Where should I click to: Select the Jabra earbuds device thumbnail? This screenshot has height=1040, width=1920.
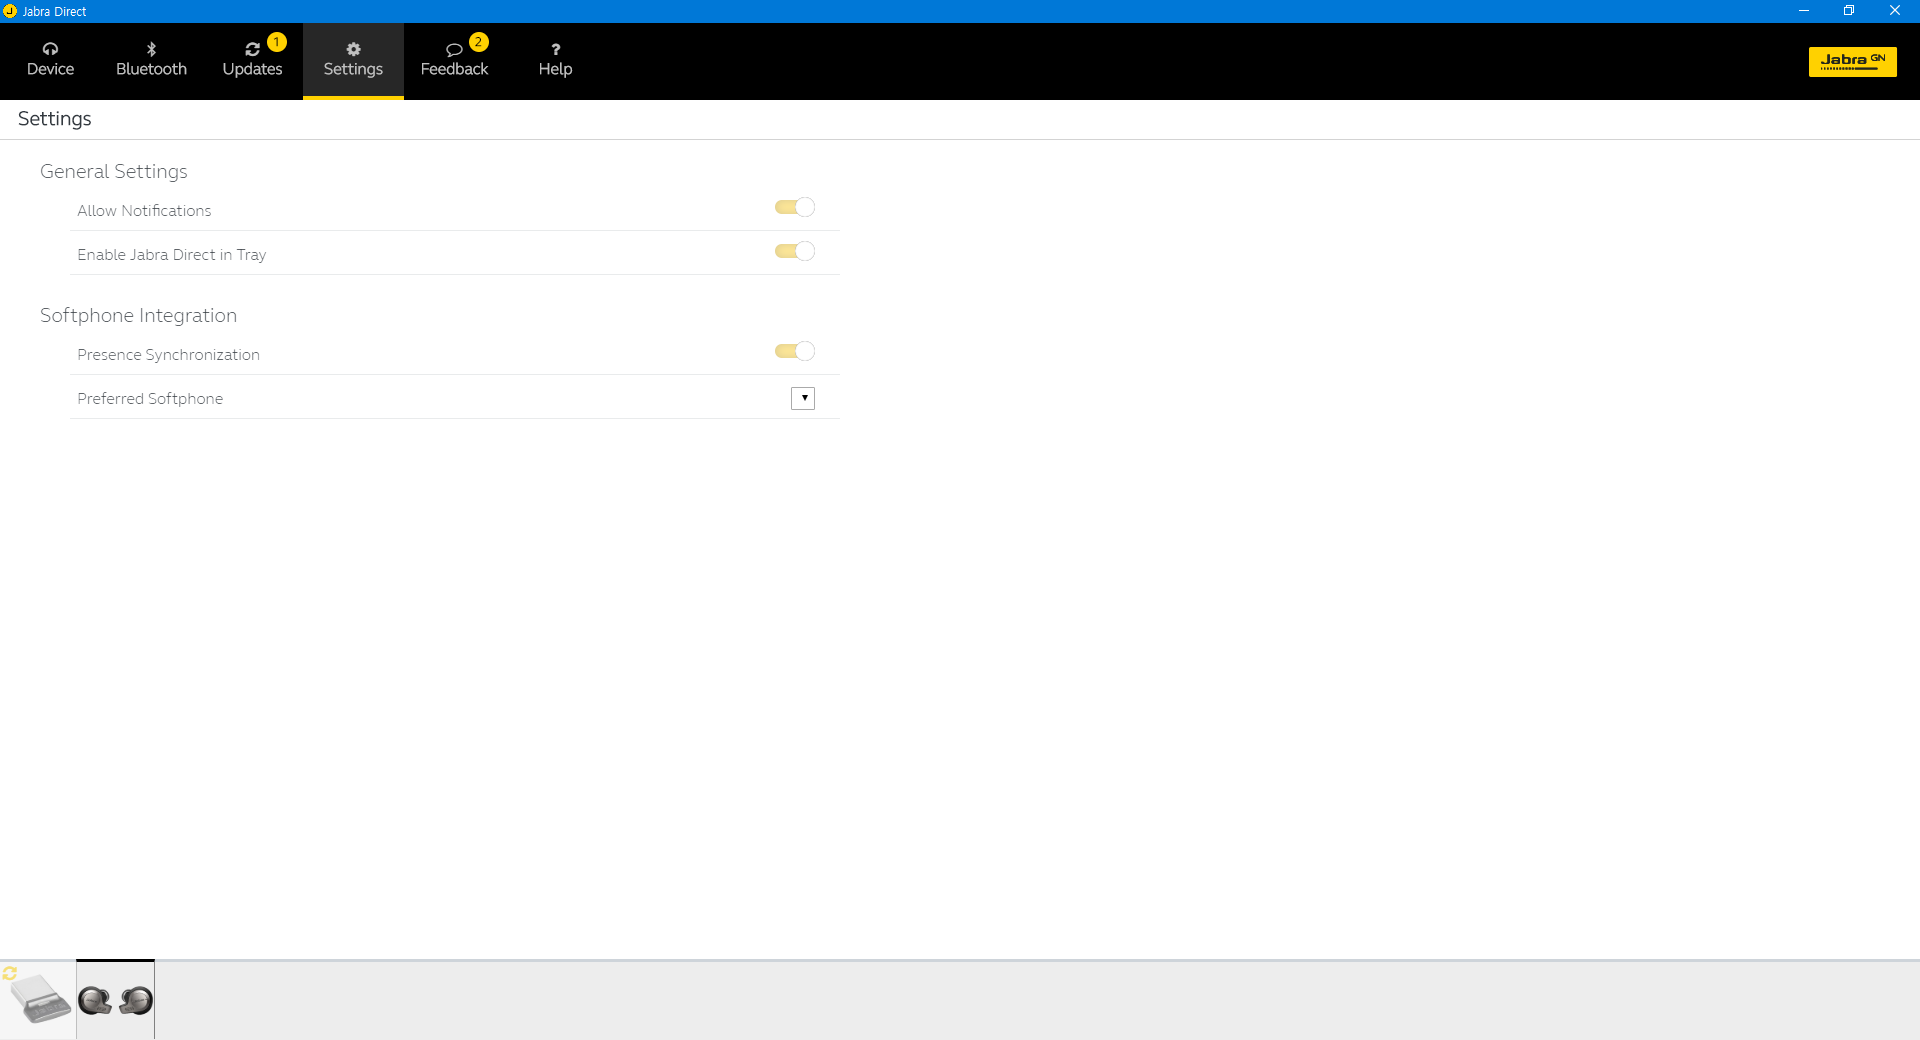click(116, 999)
